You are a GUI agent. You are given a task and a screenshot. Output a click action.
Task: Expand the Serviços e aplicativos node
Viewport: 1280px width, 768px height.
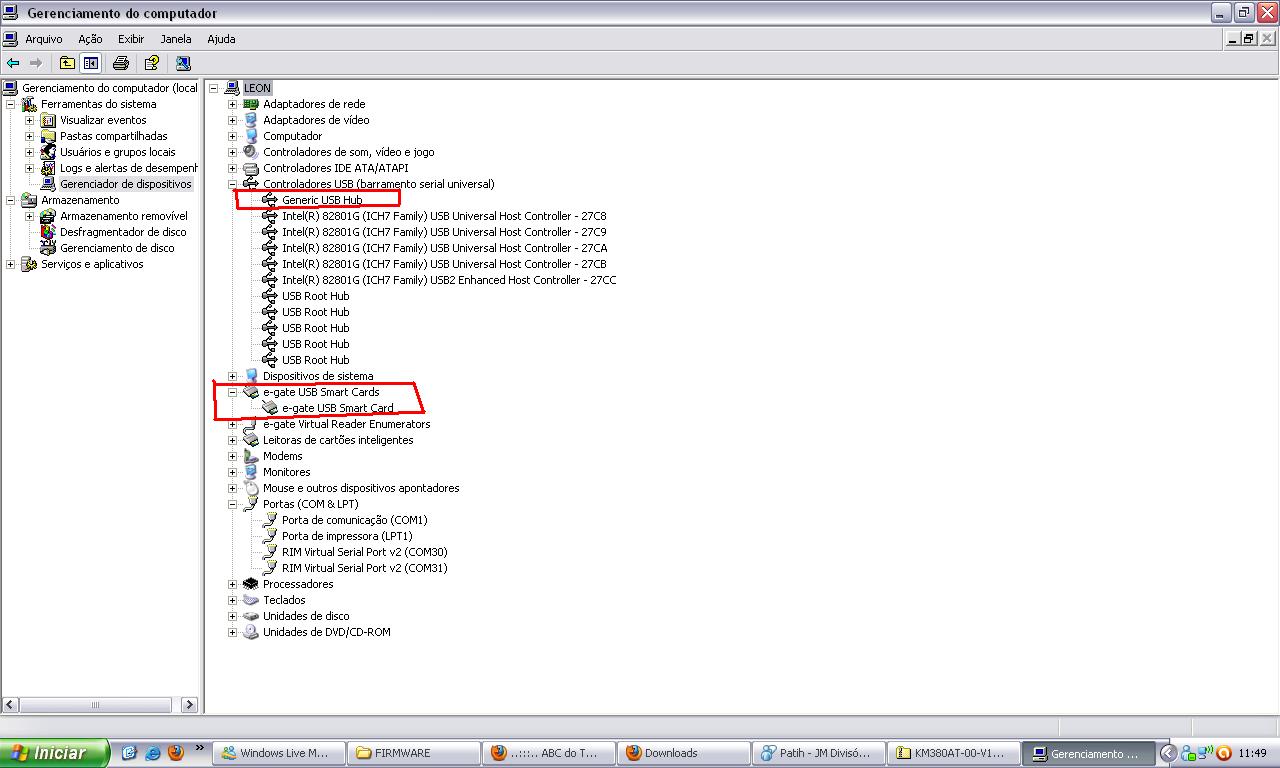click(x=11, y=264)
